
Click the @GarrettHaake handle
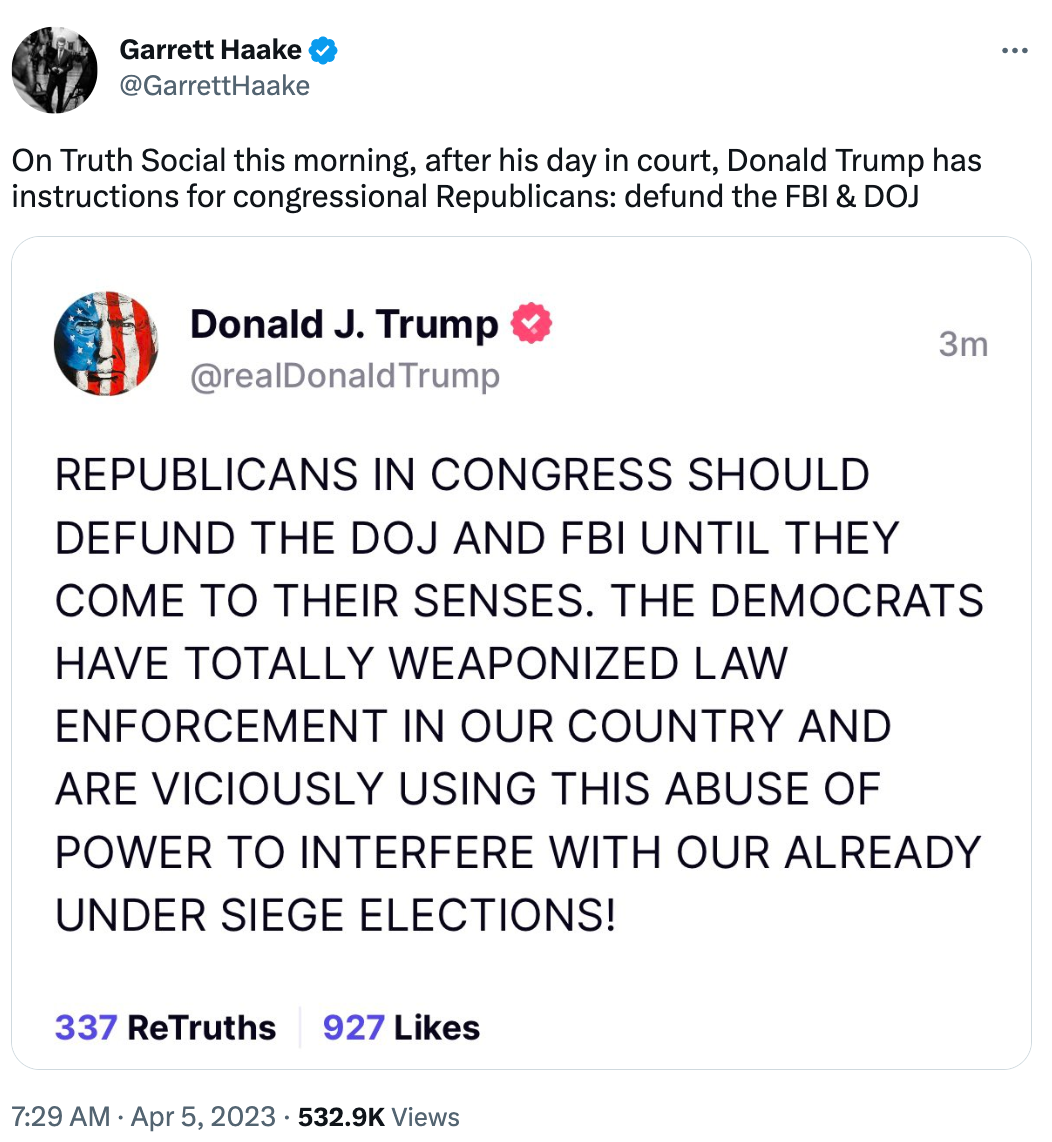click(x=214, y=86)
